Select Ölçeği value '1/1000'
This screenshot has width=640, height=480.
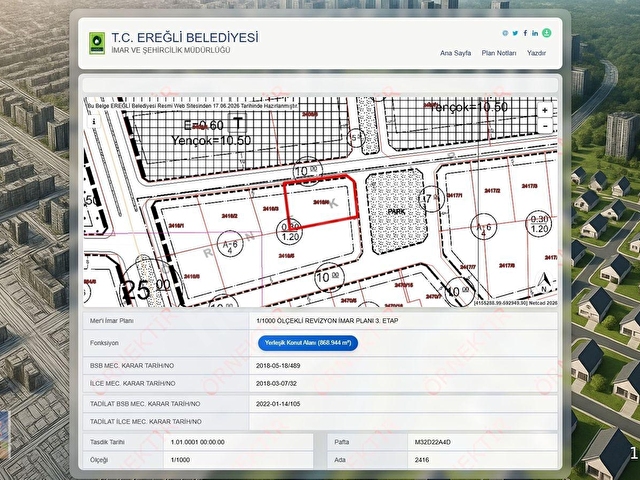pos(180,460)
